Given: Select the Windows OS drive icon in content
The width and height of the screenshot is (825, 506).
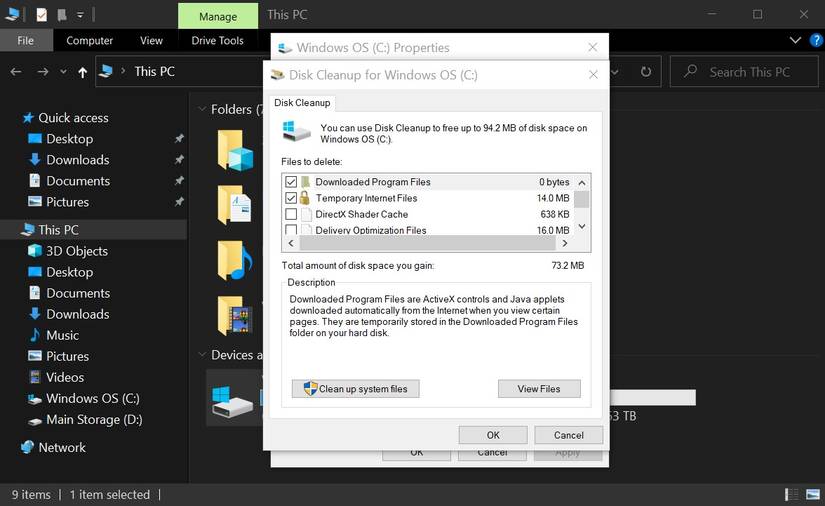Looking at the screenshot, I should point(232,402).
